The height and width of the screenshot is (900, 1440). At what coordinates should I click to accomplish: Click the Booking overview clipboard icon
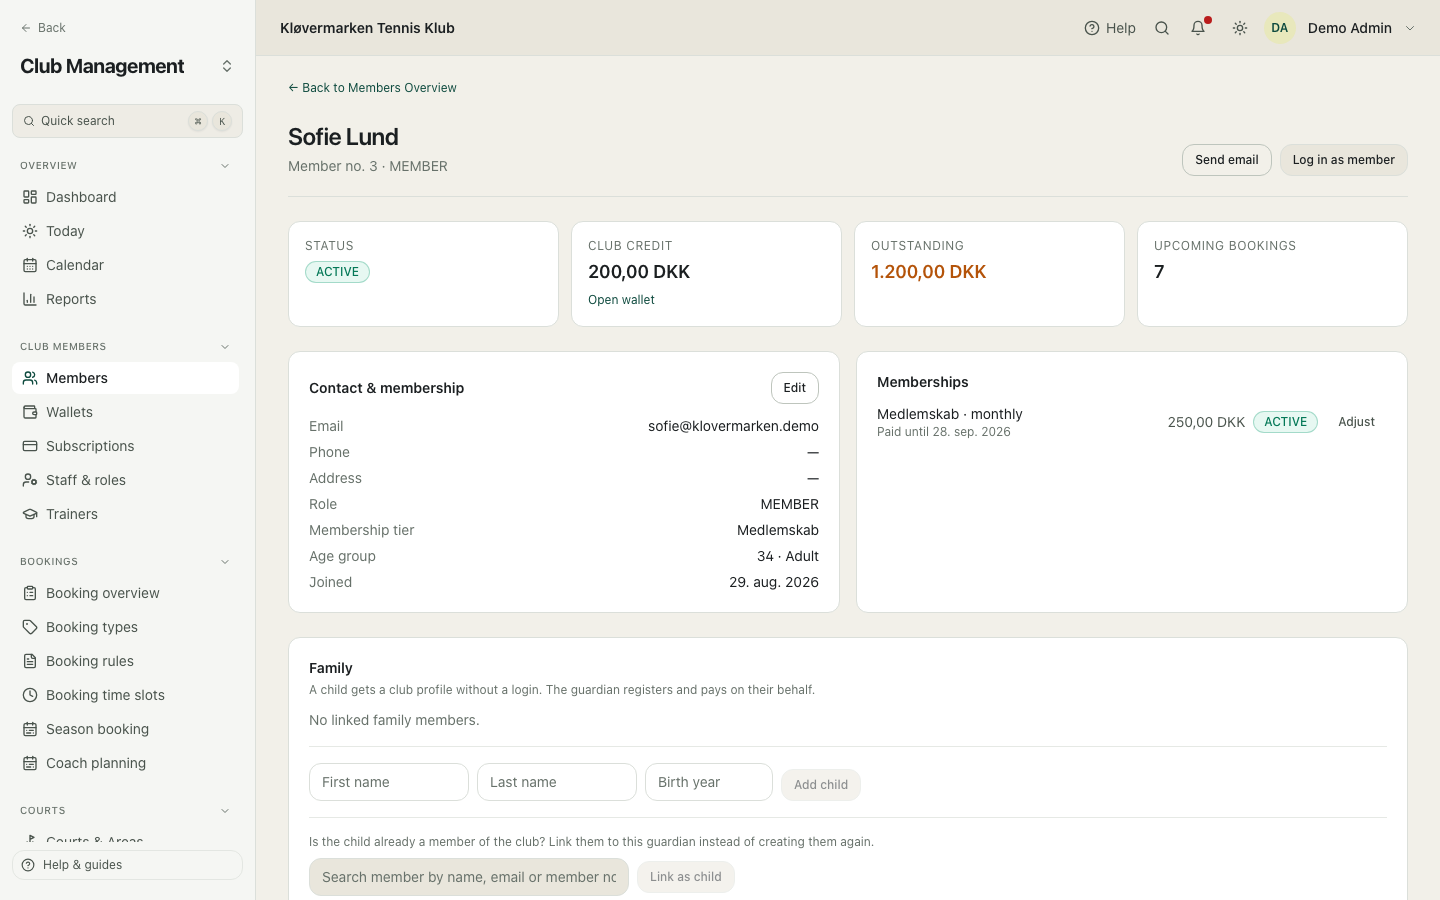point(30,593)
